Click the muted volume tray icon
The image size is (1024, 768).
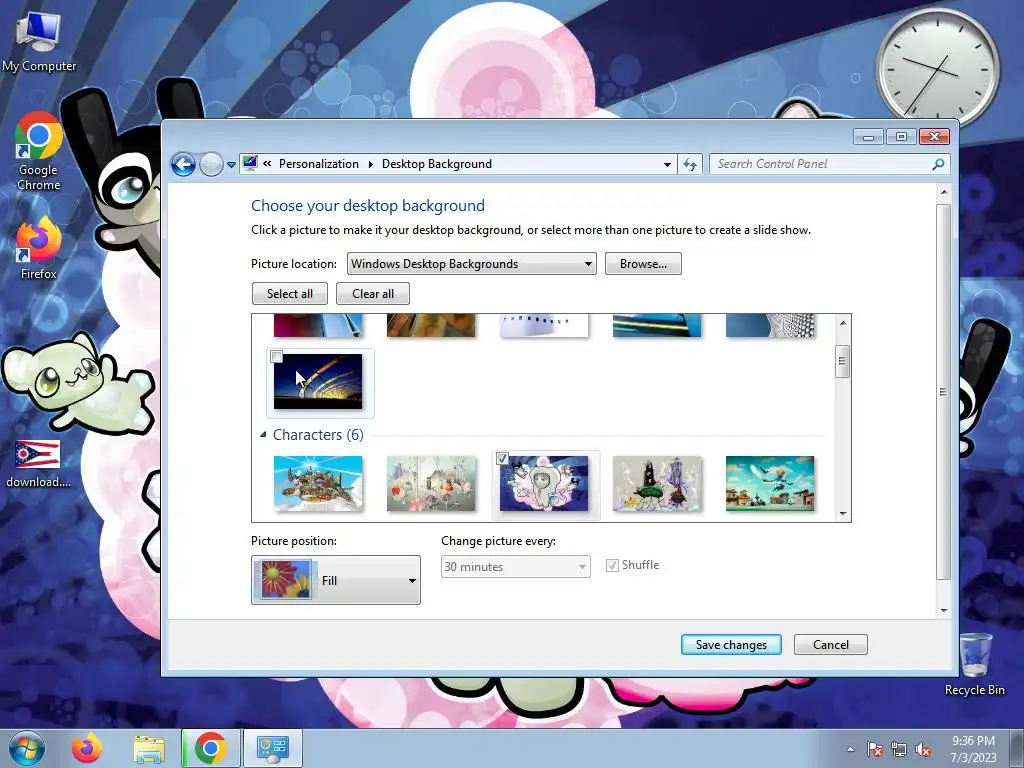coord(923,749)
